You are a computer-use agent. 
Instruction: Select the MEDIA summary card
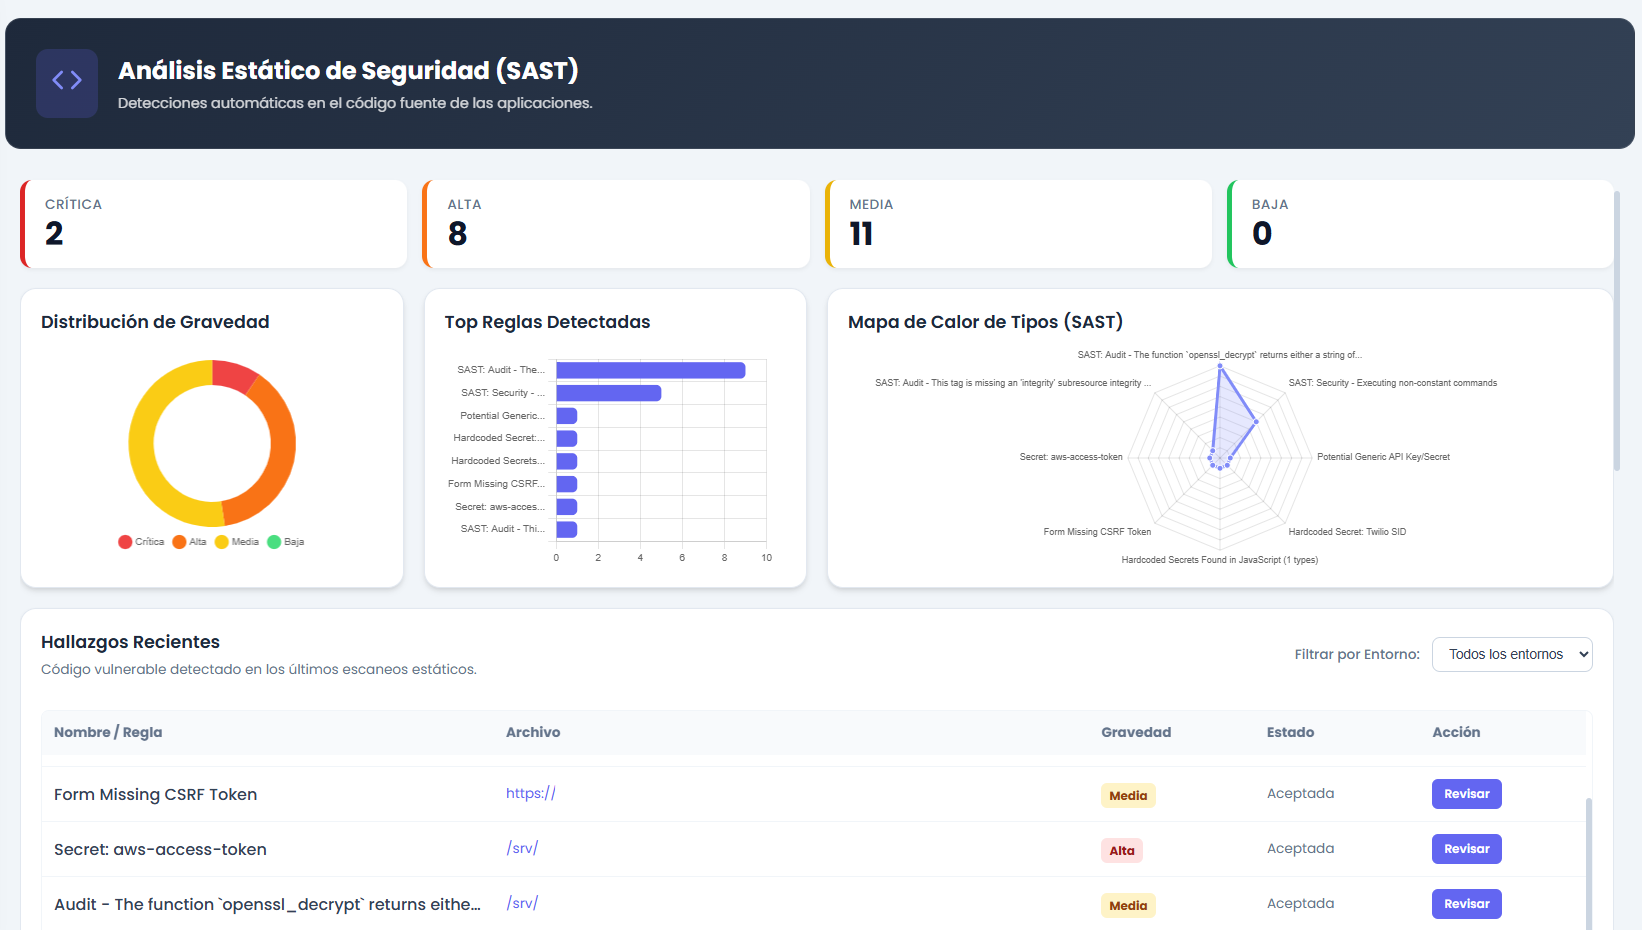tap(1019, 224)
